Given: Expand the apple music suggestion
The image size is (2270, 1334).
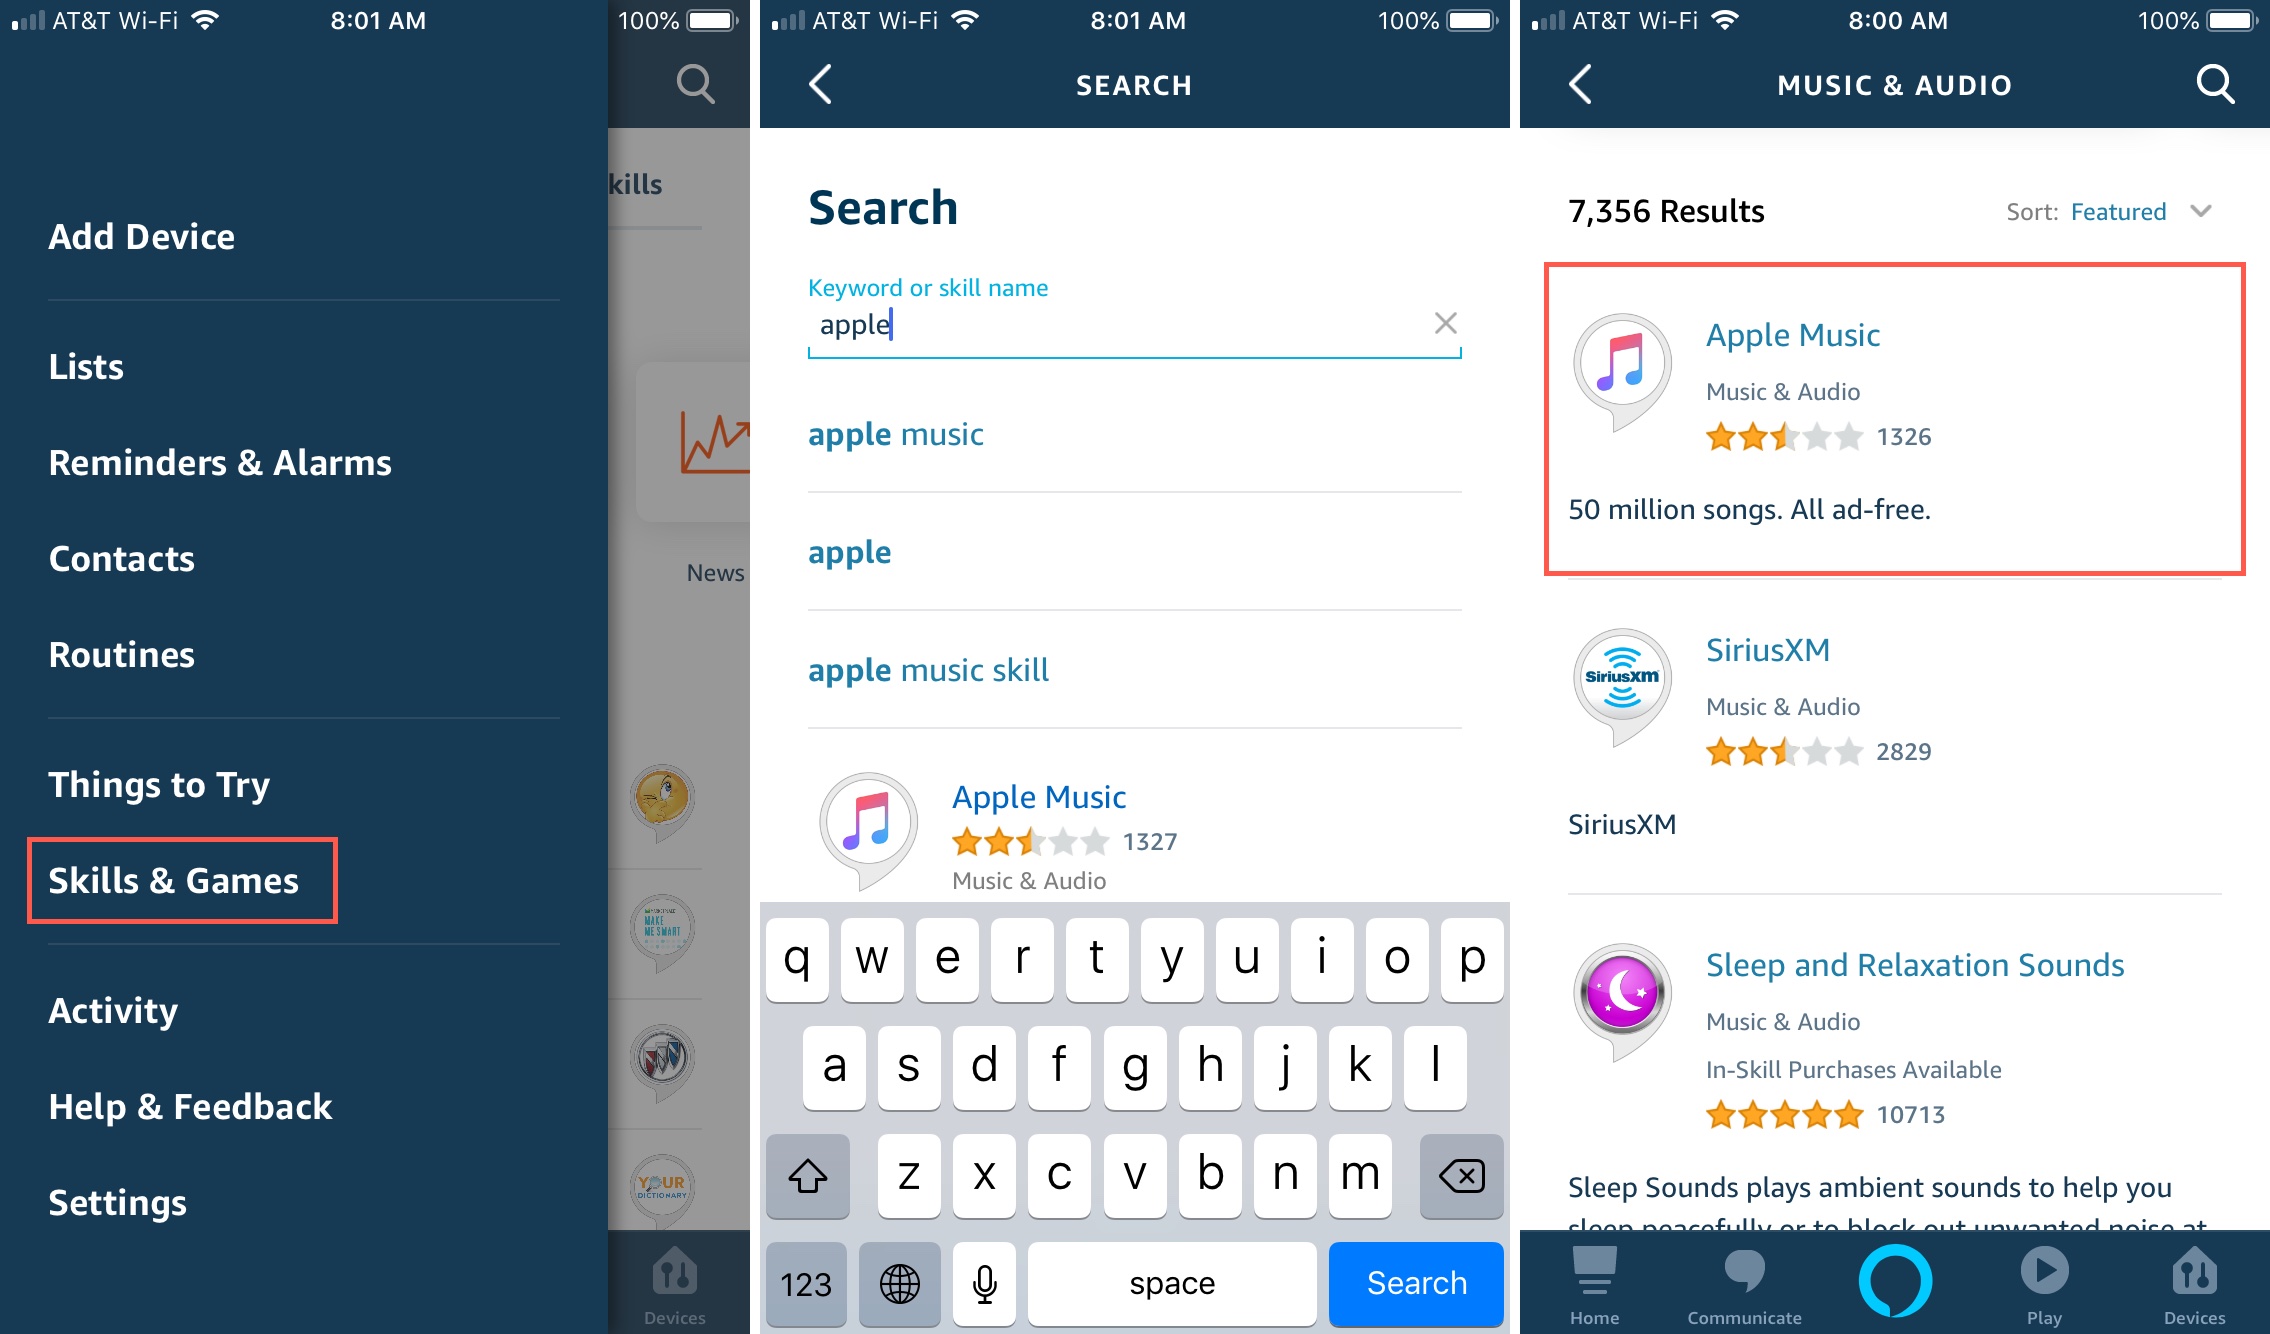Looking at the screenshot, I should point(895,432).
